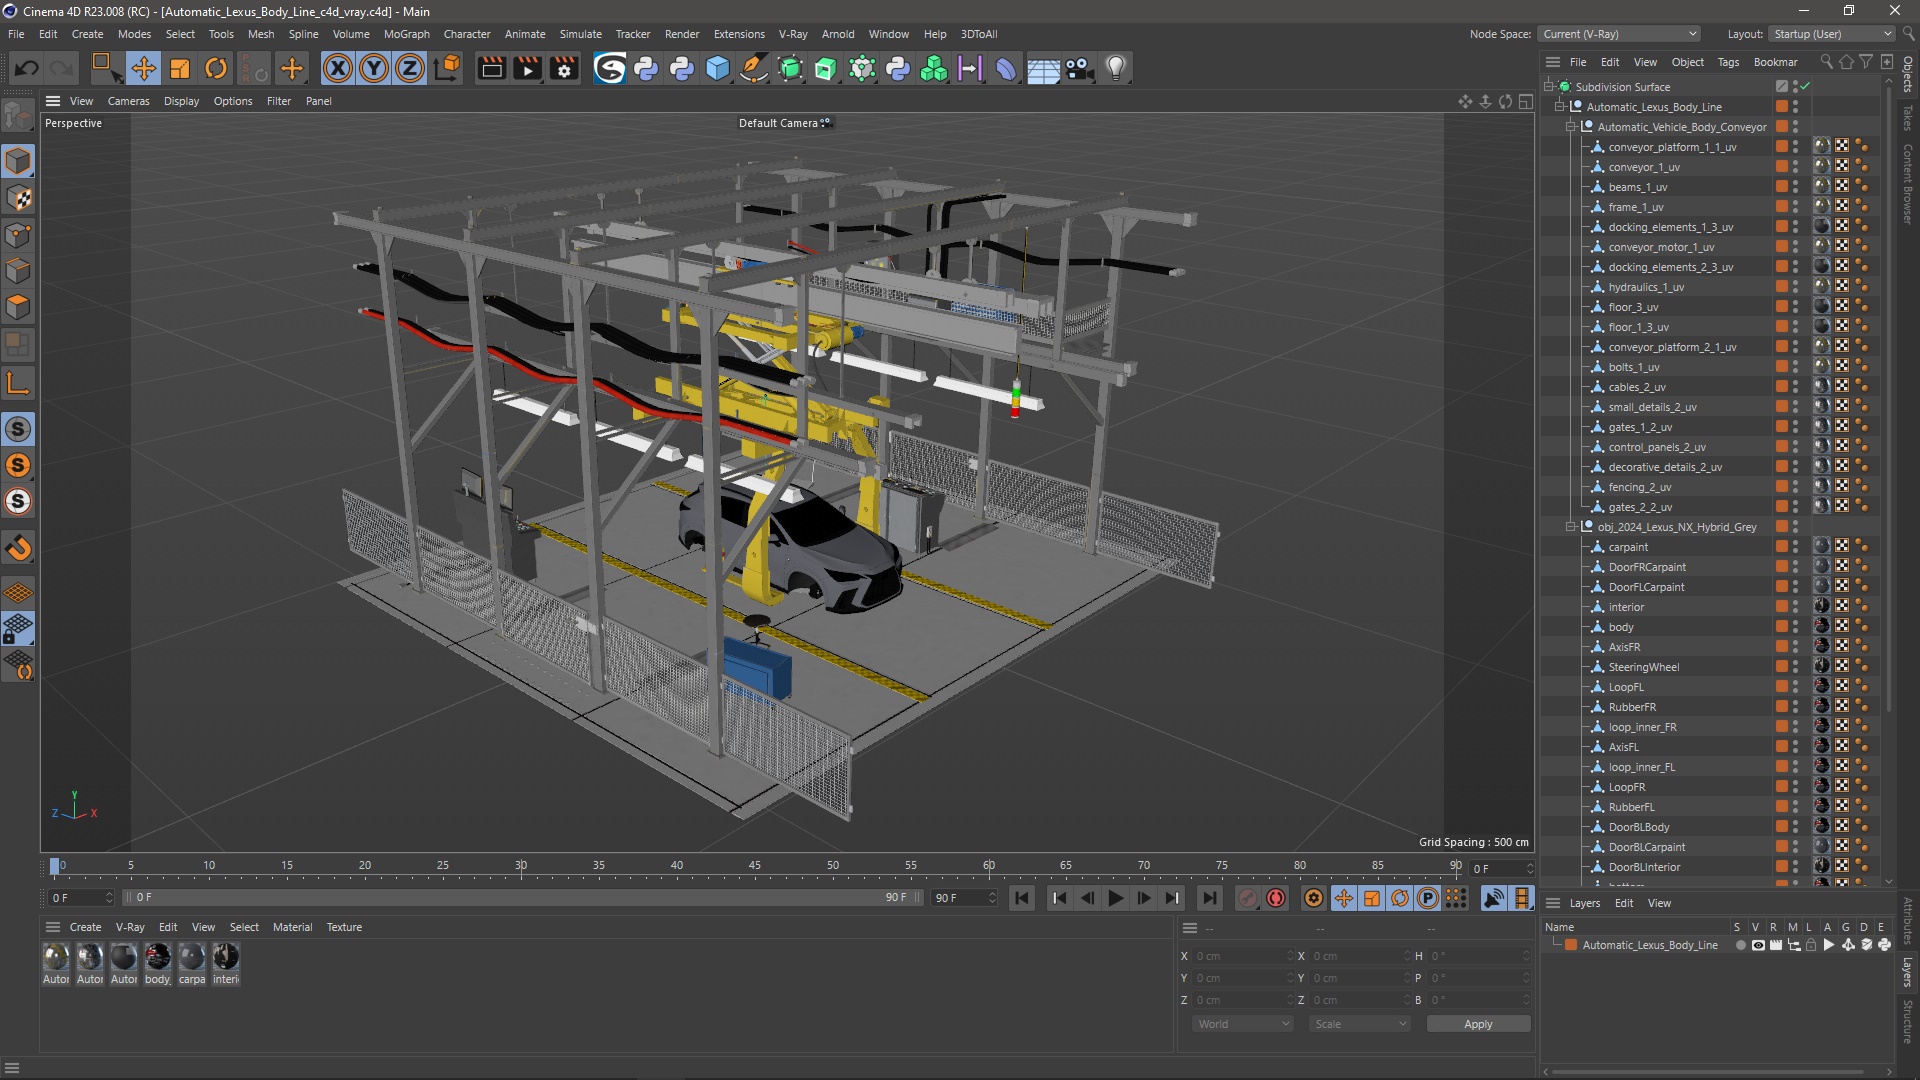Collapse Subdivision Surface tree node
Screen dimensions: 1920x1080
click(x=1549, y=87)
